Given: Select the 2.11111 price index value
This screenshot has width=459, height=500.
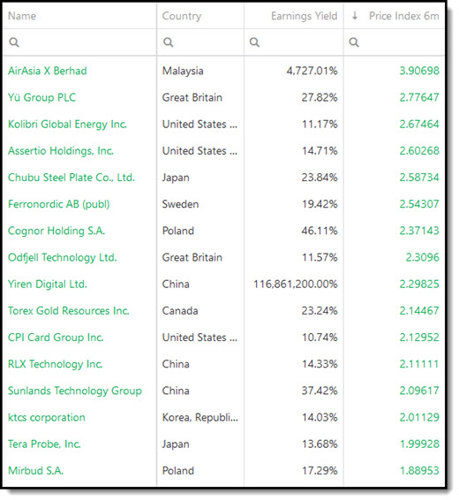Looking at the screenshot, I should [419, 364].
